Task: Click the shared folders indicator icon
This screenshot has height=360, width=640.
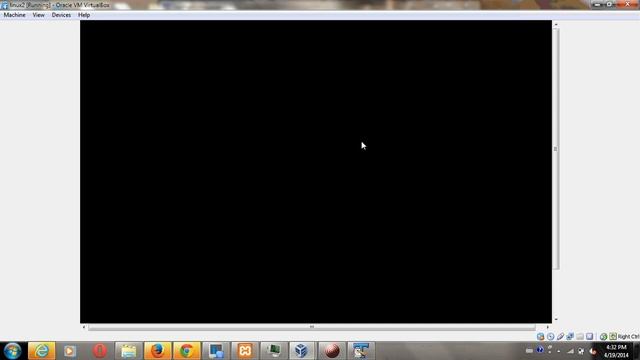Action: coord(580,336)
